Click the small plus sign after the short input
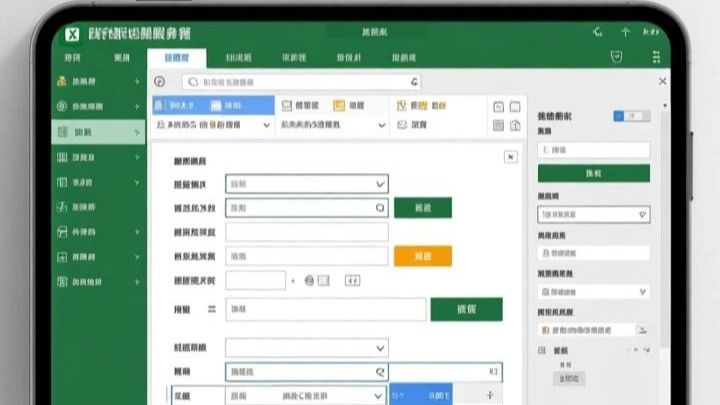 pyautogui.click(x=292, y=281)
